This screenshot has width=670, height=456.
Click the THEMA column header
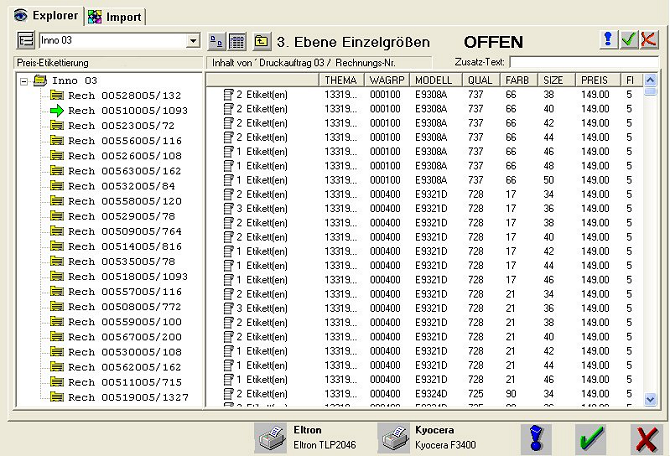tap(341, 80)
